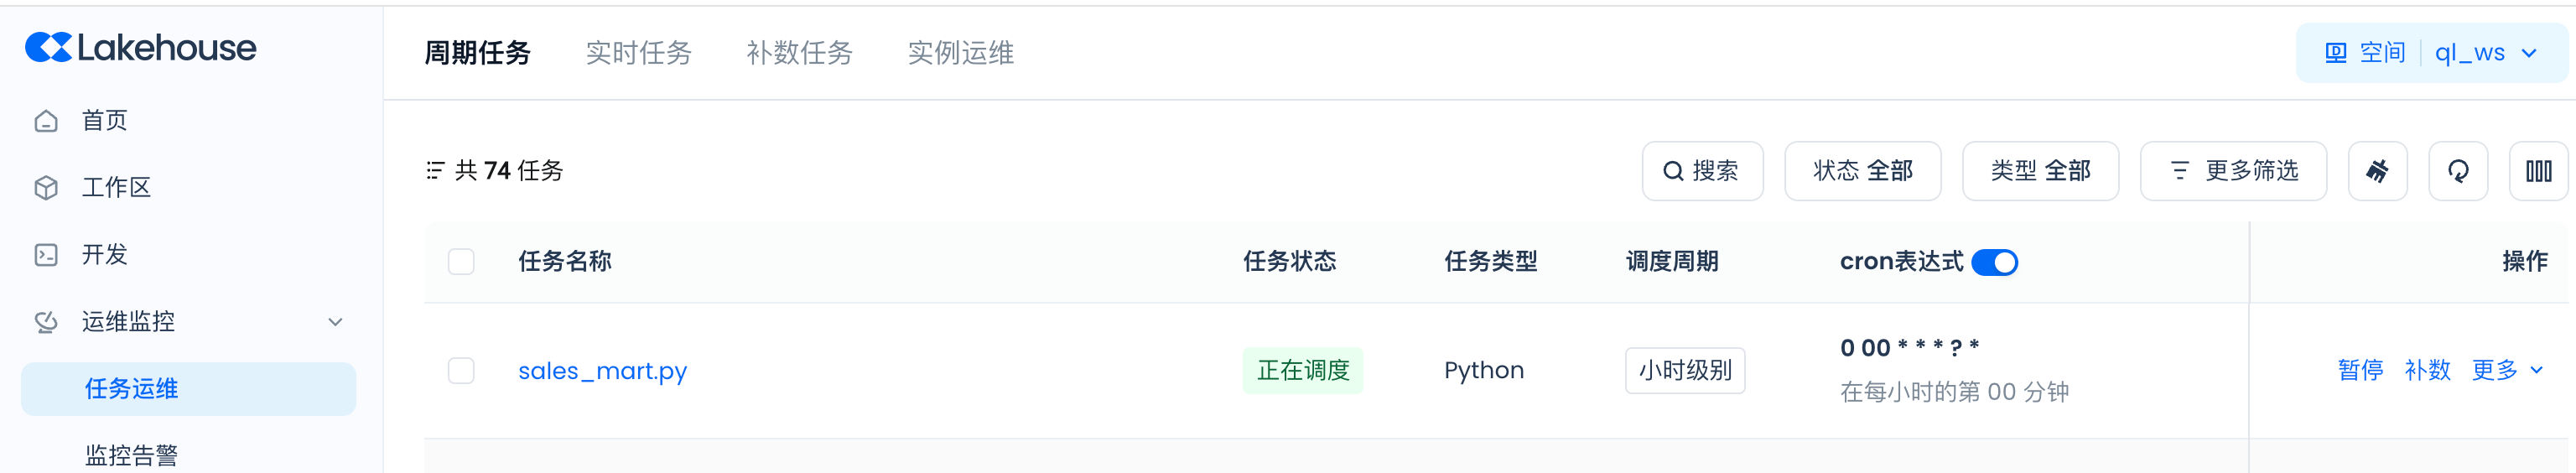The width and height of the screenshot is (2576, 473).
Task: Toggle the cron表达式 switch
Action: [x=1994, y=262]
